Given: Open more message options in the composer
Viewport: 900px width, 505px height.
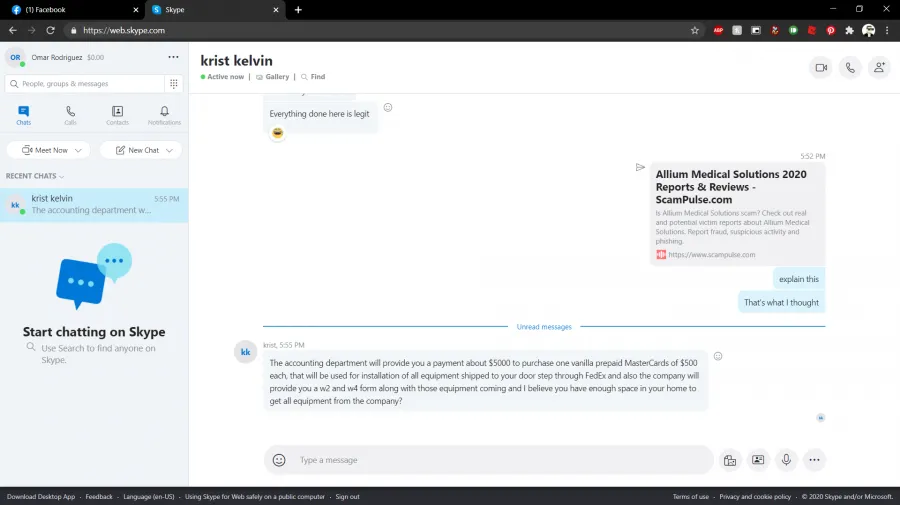Looking at the screenshot, I should [814, 460].
